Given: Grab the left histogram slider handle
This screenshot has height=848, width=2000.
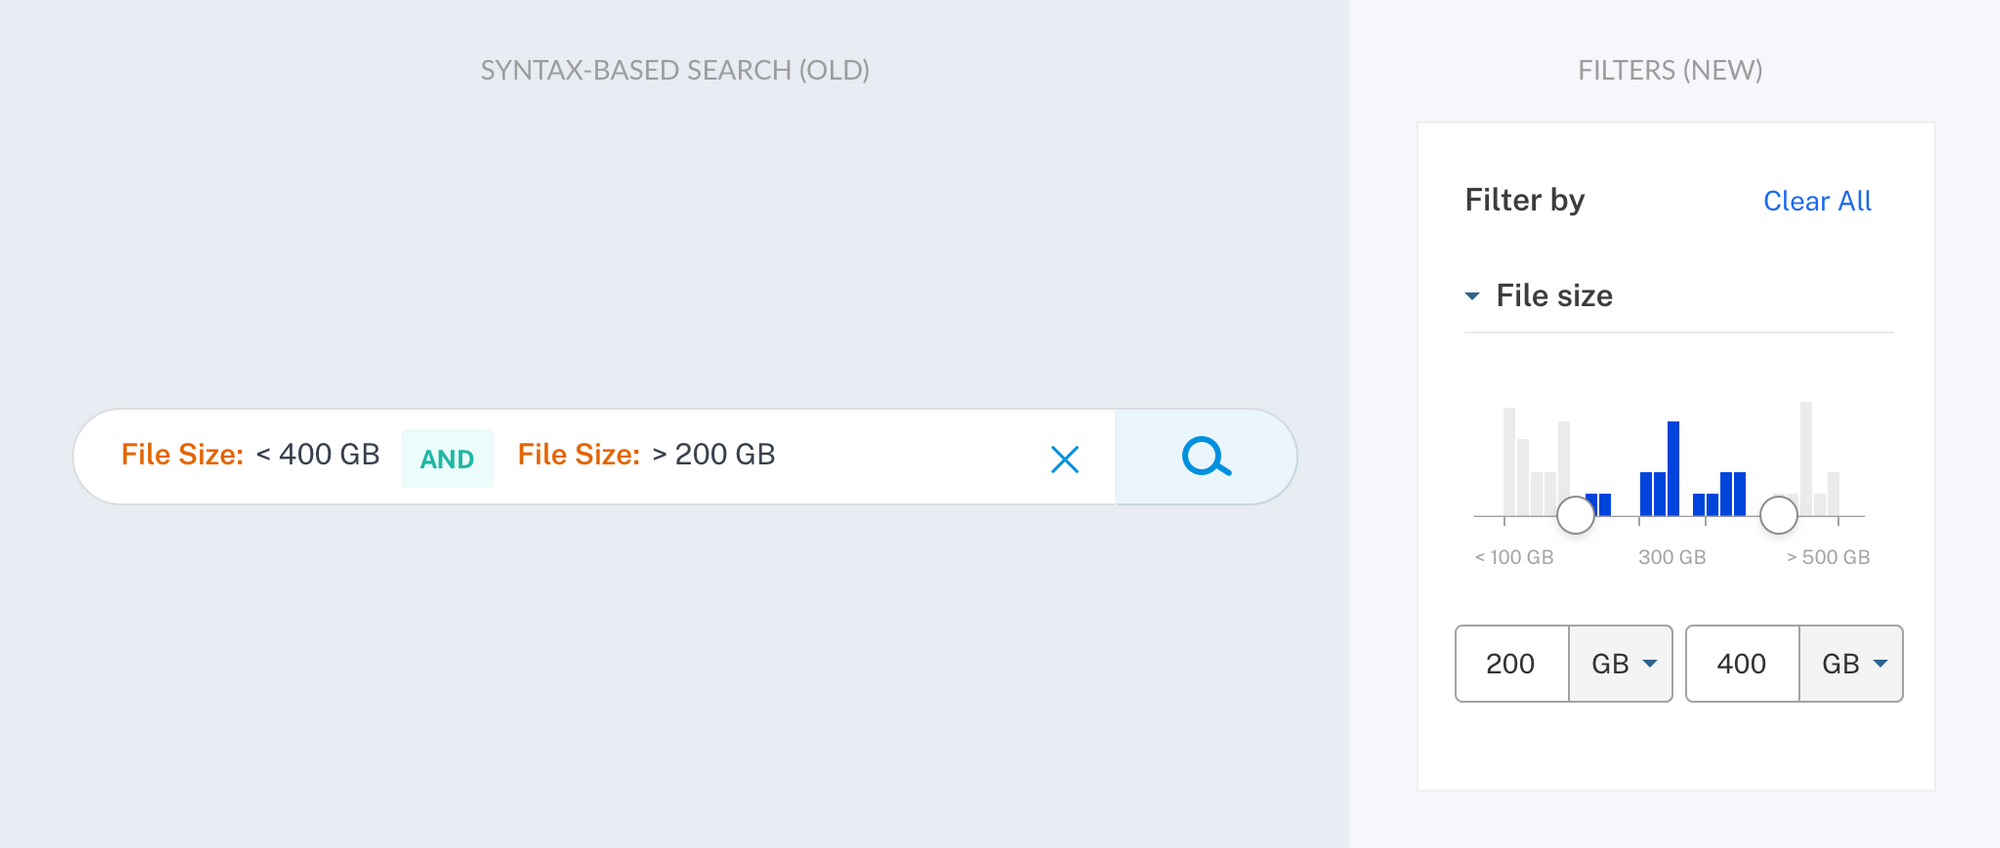Looking at the screenshot, I should coord(1576,515).
